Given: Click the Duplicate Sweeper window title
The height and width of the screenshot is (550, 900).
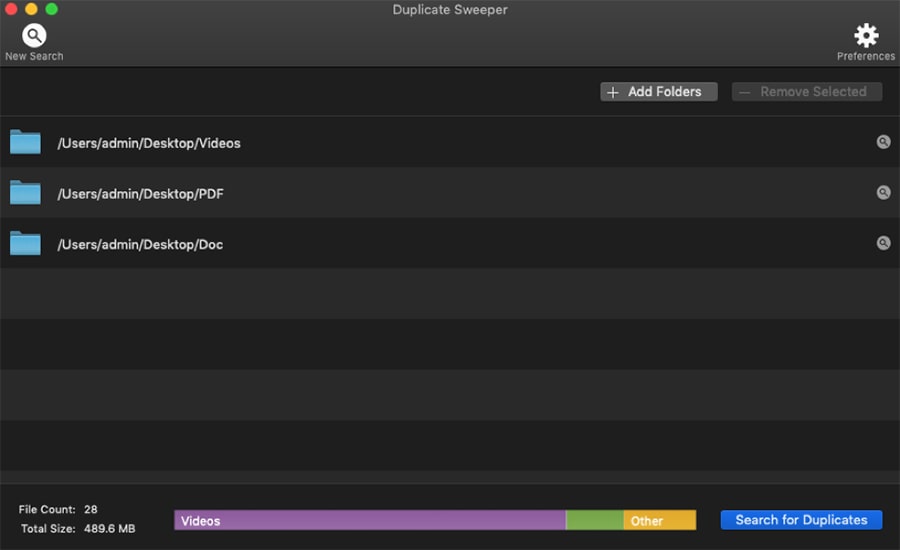Looking at the screenshot, I should 450,10.
